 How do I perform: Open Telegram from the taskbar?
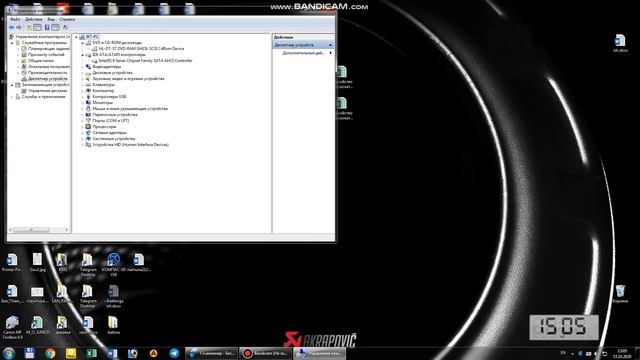[174, 353]
